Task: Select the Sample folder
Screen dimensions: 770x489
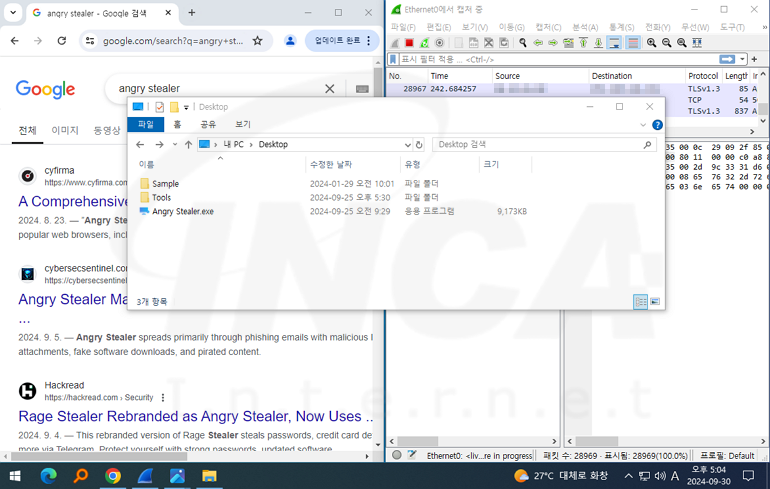Action: click(x=165, y=184)
